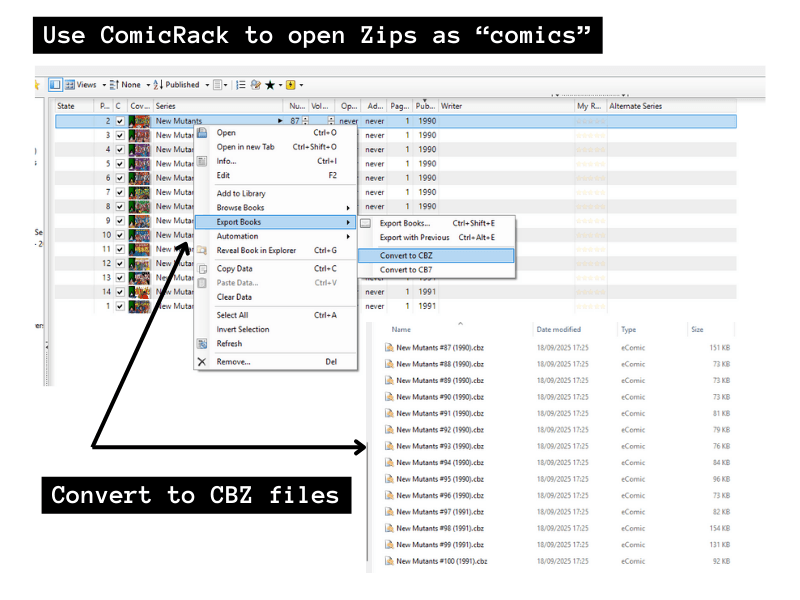Click the Refresh icon in the context menu
Screen dimensions: 800x600
click(202, 344)
